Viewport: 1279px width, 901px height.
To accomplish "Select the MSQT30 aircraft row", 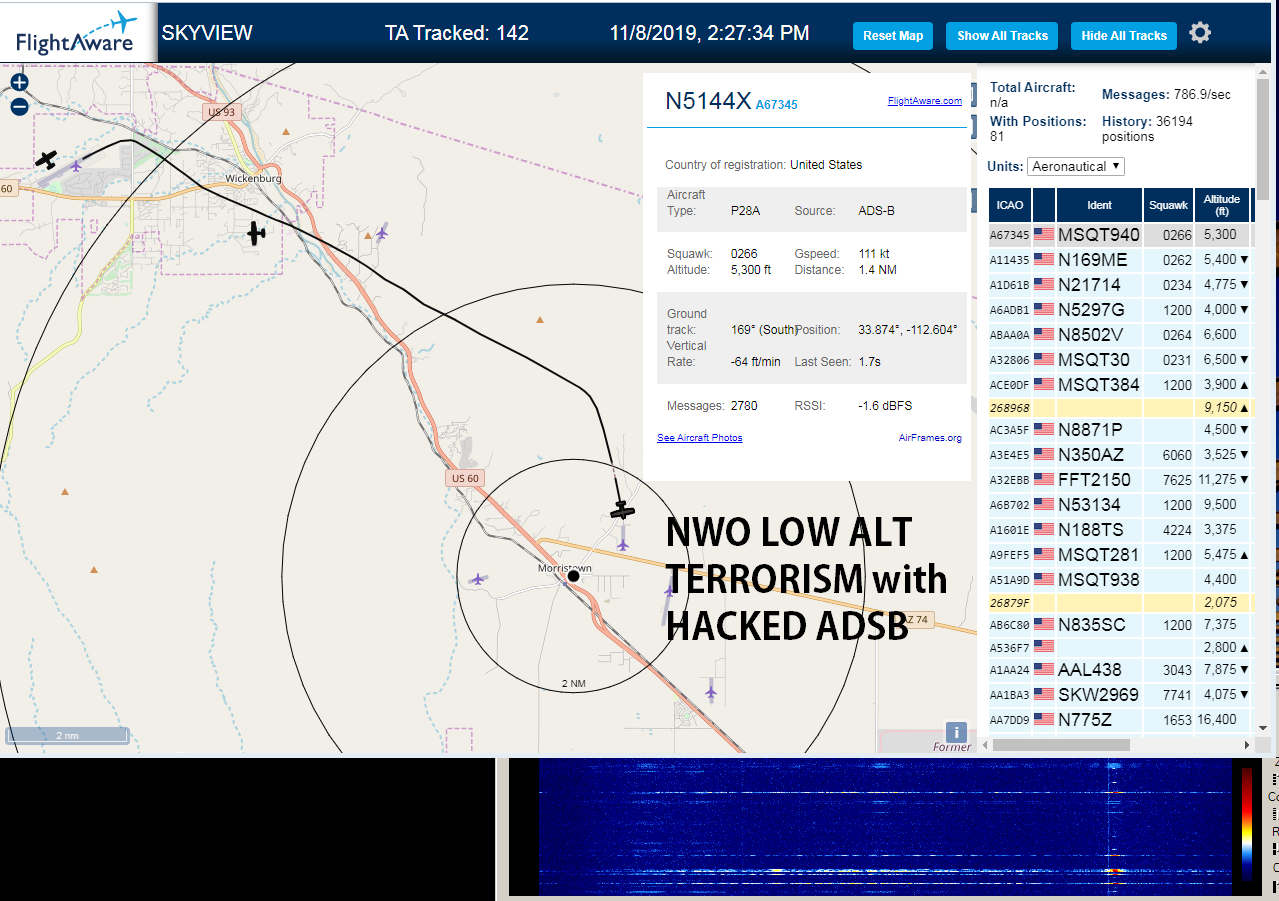I will point(1120,359).
